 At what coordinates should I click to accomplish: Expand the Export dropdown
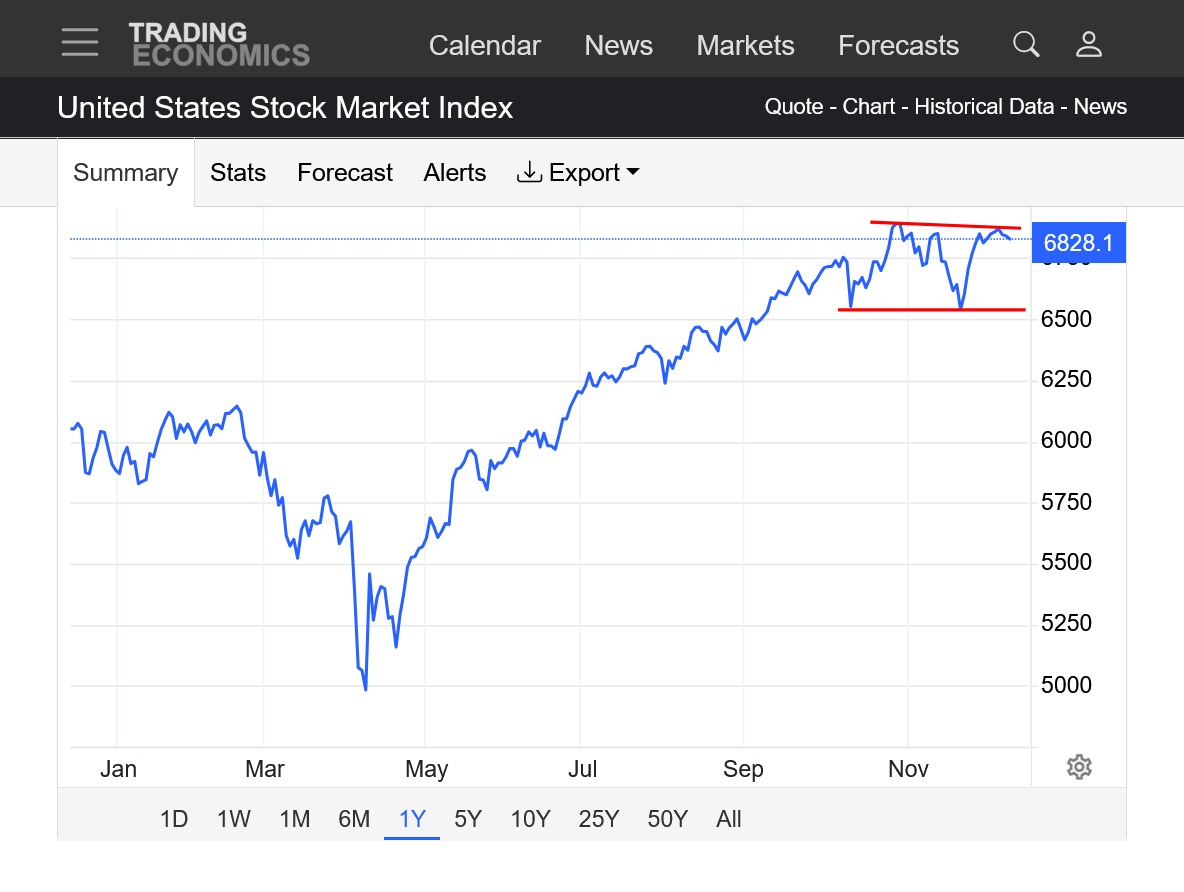pos(578,173)
